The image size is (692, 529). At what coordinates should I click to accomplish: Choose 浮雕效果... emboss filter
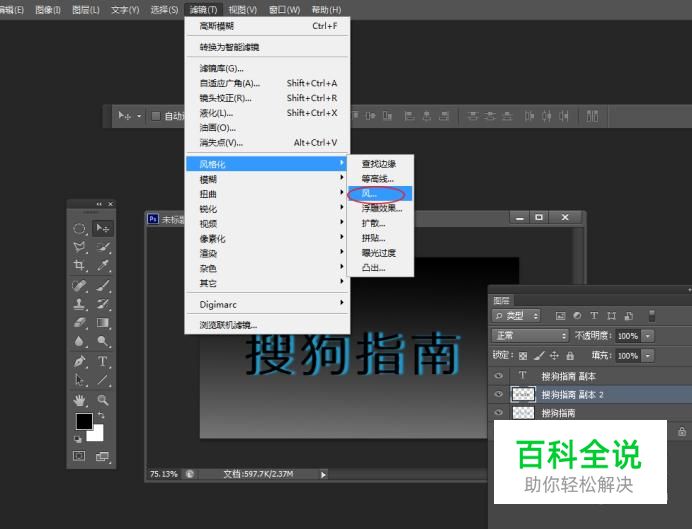tap(380, 208)
